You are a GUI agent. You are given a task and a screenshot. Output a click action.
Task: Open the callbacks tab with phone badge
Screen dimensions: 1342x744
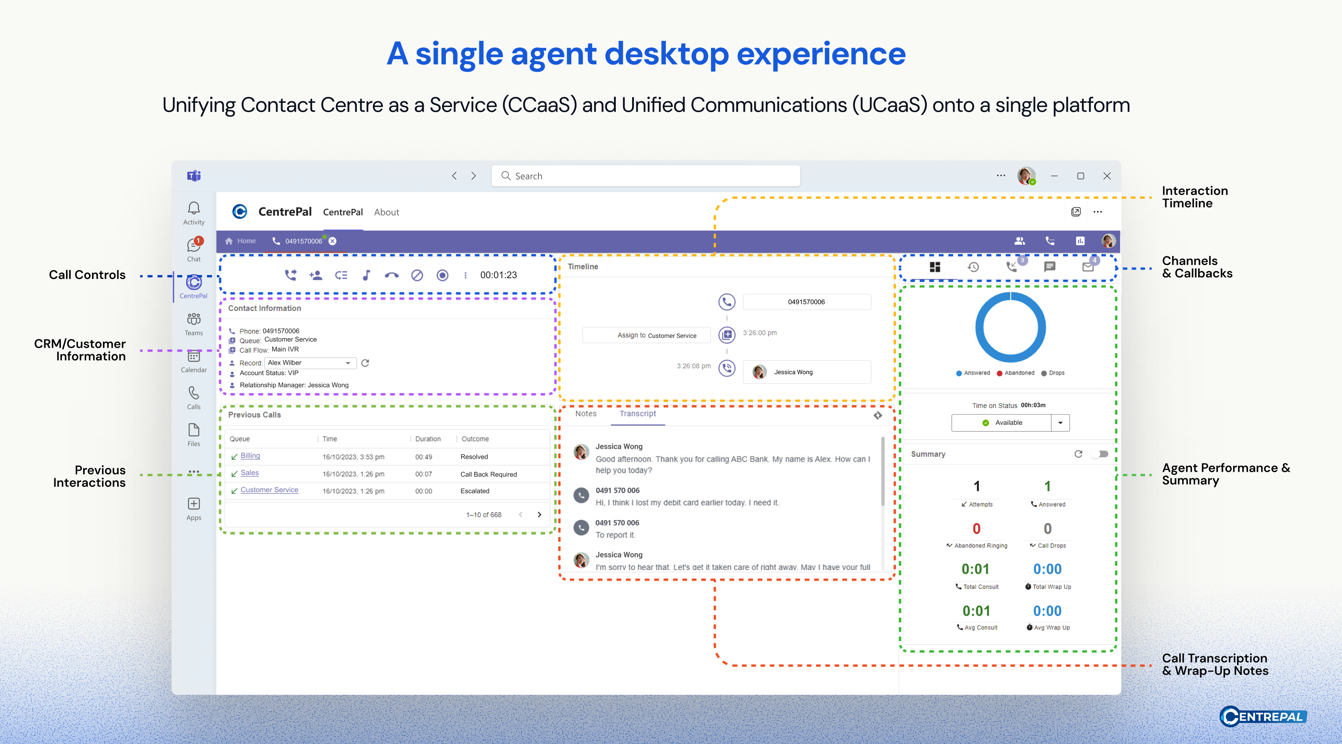pyautogui.click(x=1012, y=266)
